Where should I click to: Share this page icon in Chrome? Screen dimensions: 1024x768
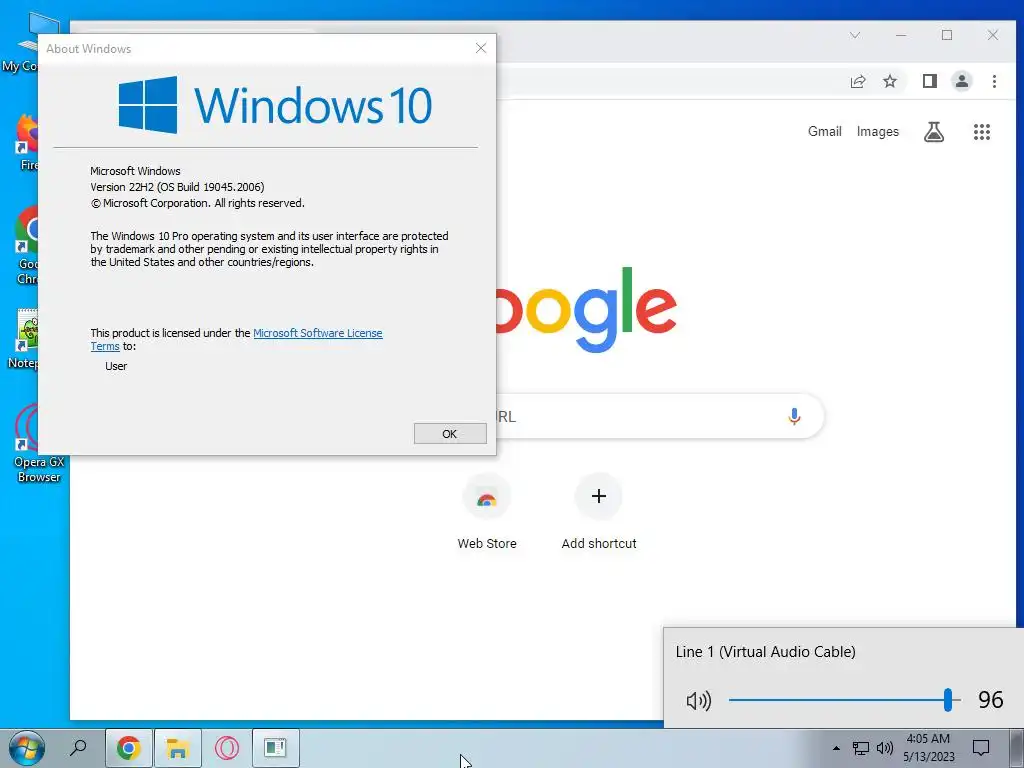coord(857,81)
